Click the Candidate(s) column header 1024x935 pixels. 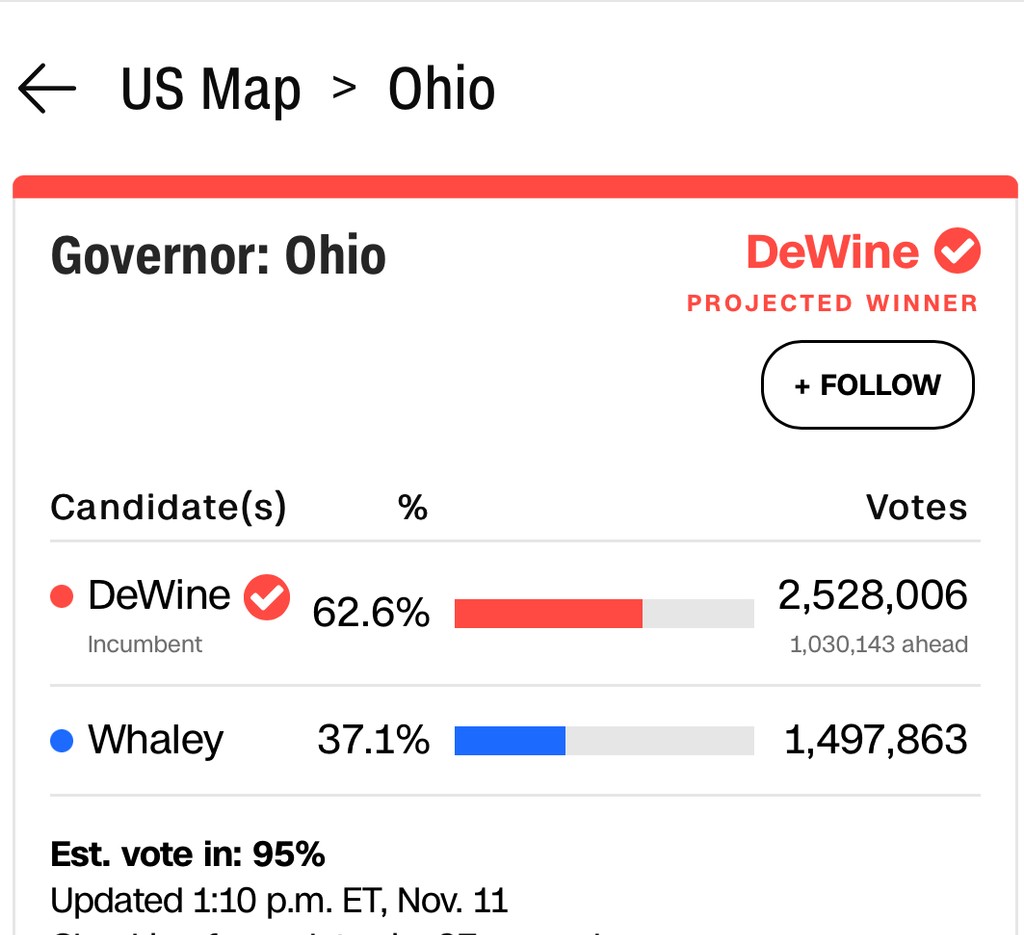click(x=168, y=508)
